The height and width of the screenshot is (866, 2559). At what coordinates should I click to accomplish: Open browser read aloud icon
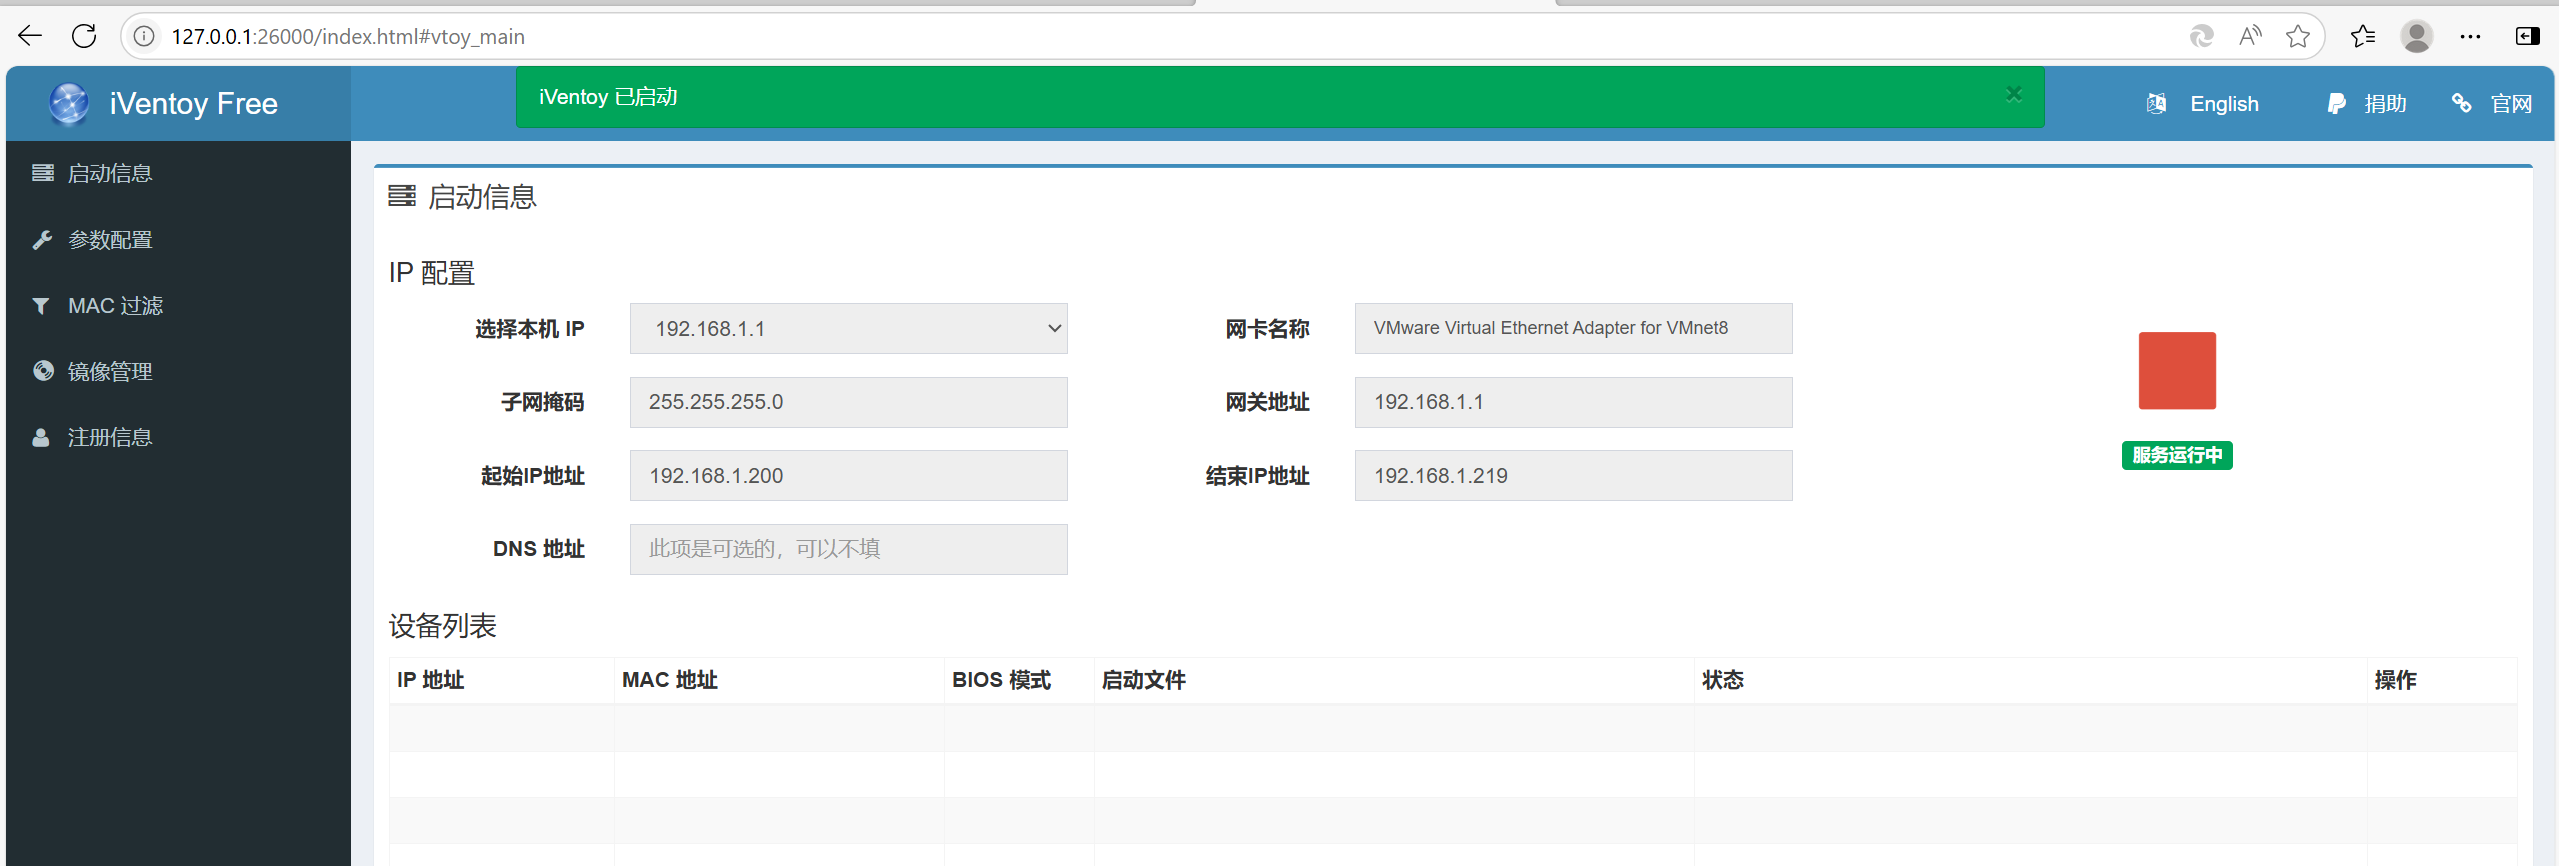[2250, 37]
